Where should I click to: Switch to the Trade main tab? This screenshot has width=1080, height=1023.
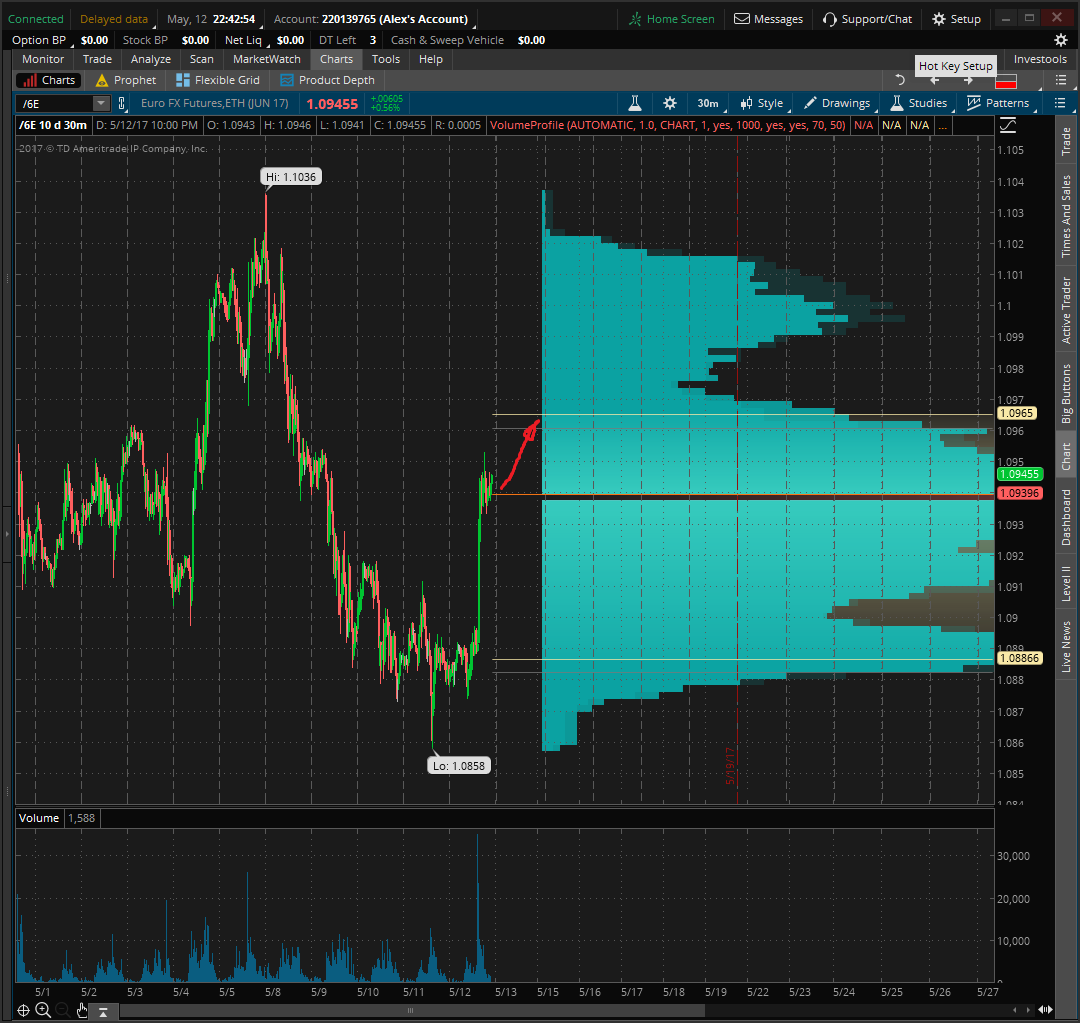pos(97,59)
